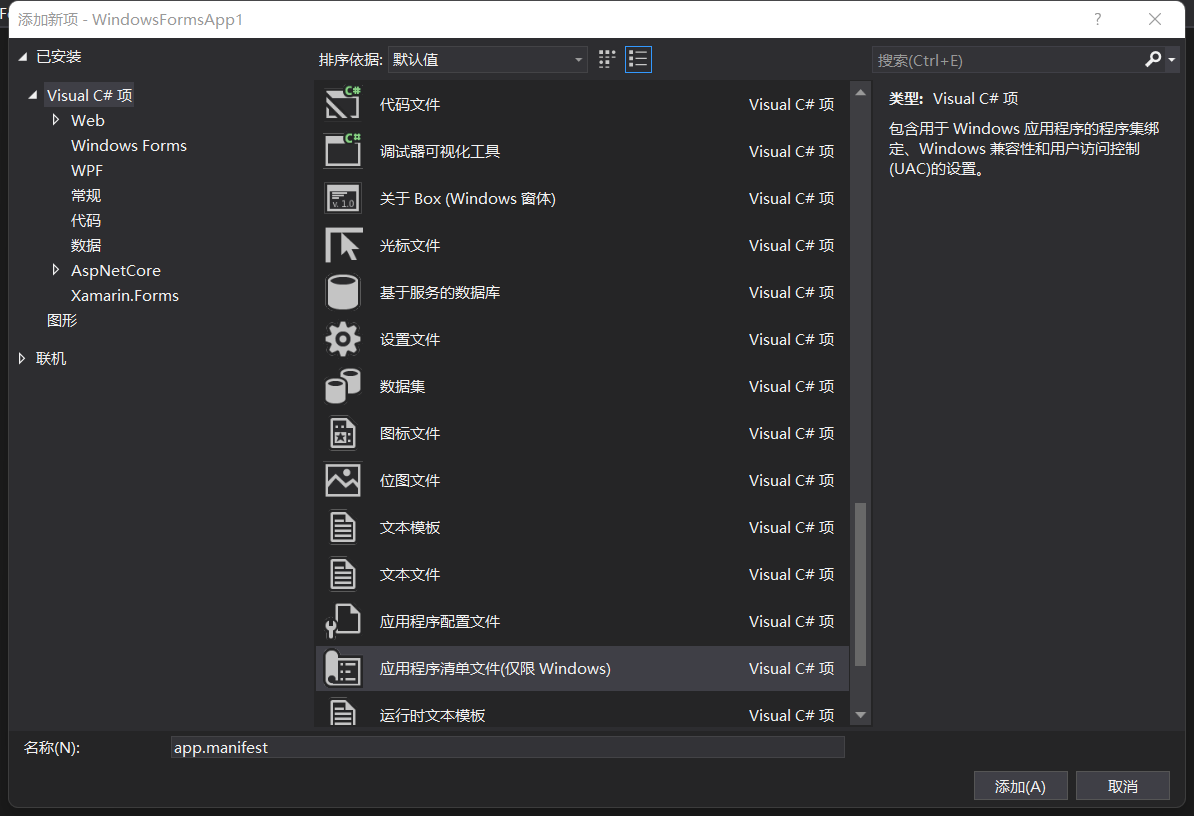The width and height of the screenshot is (1194, 816).
Task: Click 应用程序清单文件(仅限 Windows) row text
Action: tap(495, 668)
